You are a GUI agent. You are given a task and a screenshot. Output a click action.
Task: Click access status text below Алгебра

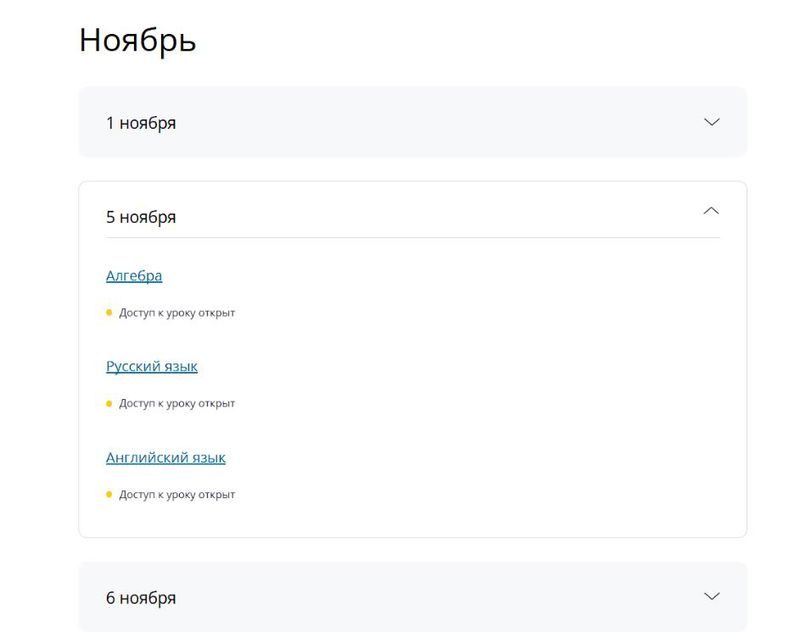click(177, 313)
